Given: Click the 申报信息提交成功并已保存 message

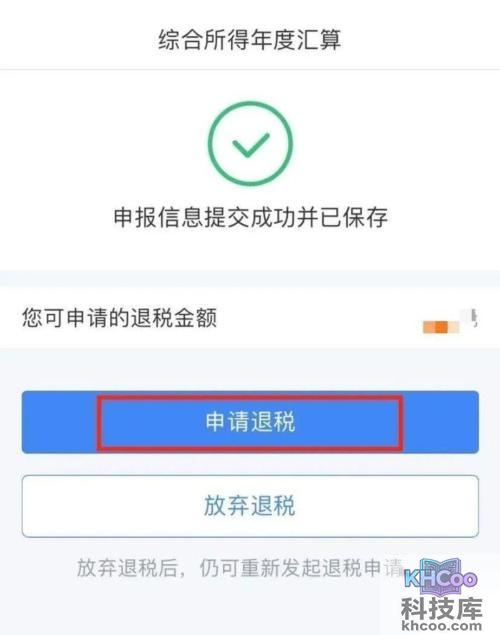Looking at the screenshot, I should tap(250, 217).
